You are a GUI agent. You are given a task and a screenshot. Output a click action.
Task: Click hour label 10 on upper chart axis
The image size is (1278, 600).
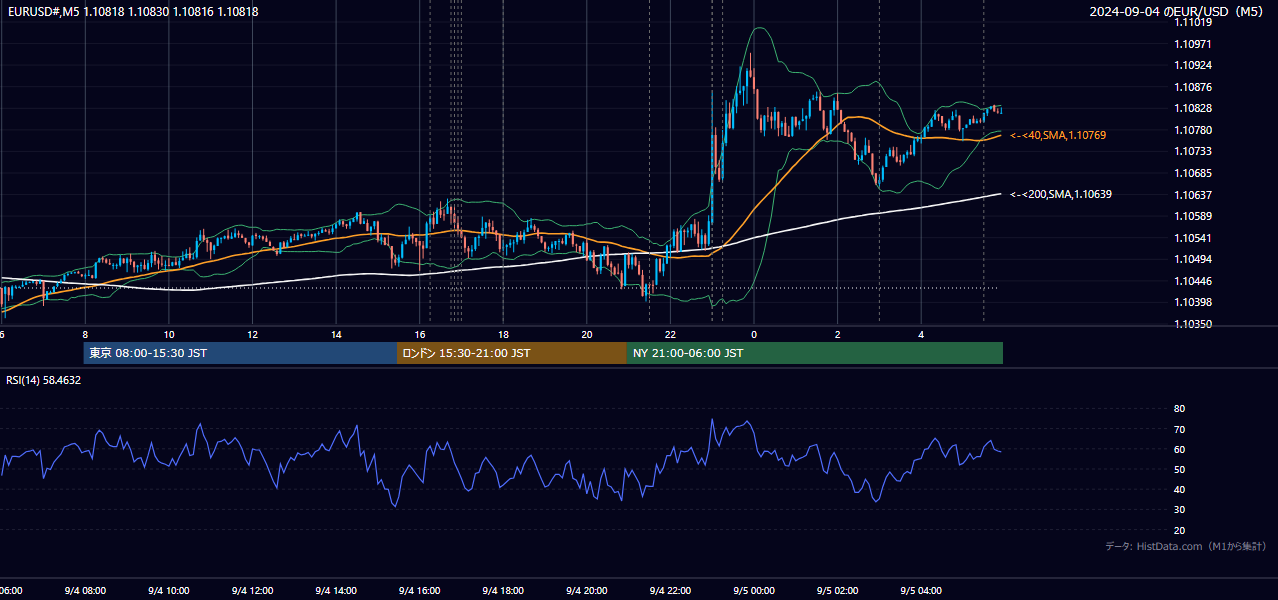(x=169, y=335)
